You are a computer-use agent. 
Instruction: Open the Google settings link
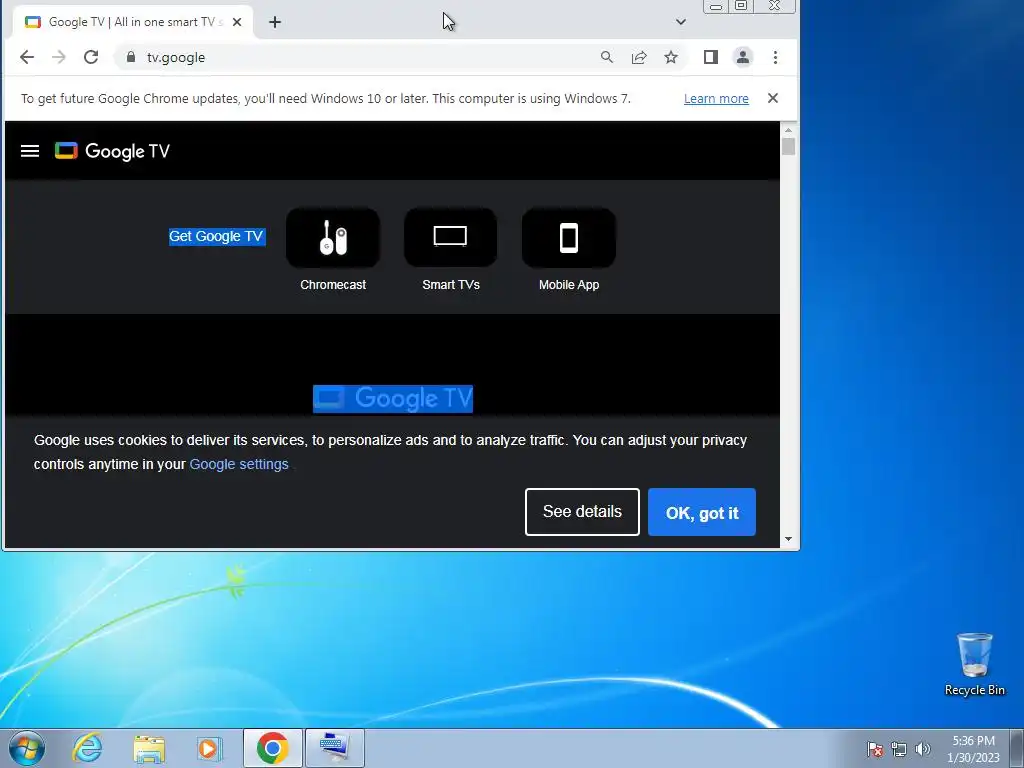[239, 464]
